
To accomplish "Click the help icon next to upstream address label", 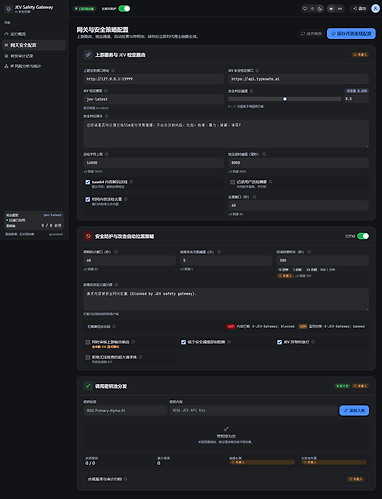I will [x=113, y=71].
